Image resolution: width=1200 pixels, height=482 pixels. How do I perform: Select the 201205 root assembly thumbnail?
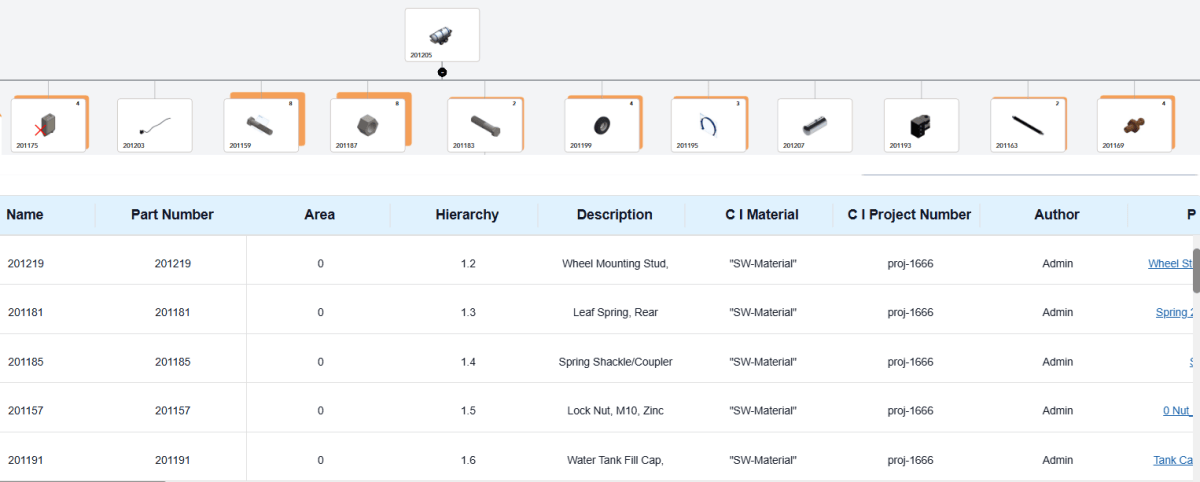pyautogui.click(x=442, y=35)
